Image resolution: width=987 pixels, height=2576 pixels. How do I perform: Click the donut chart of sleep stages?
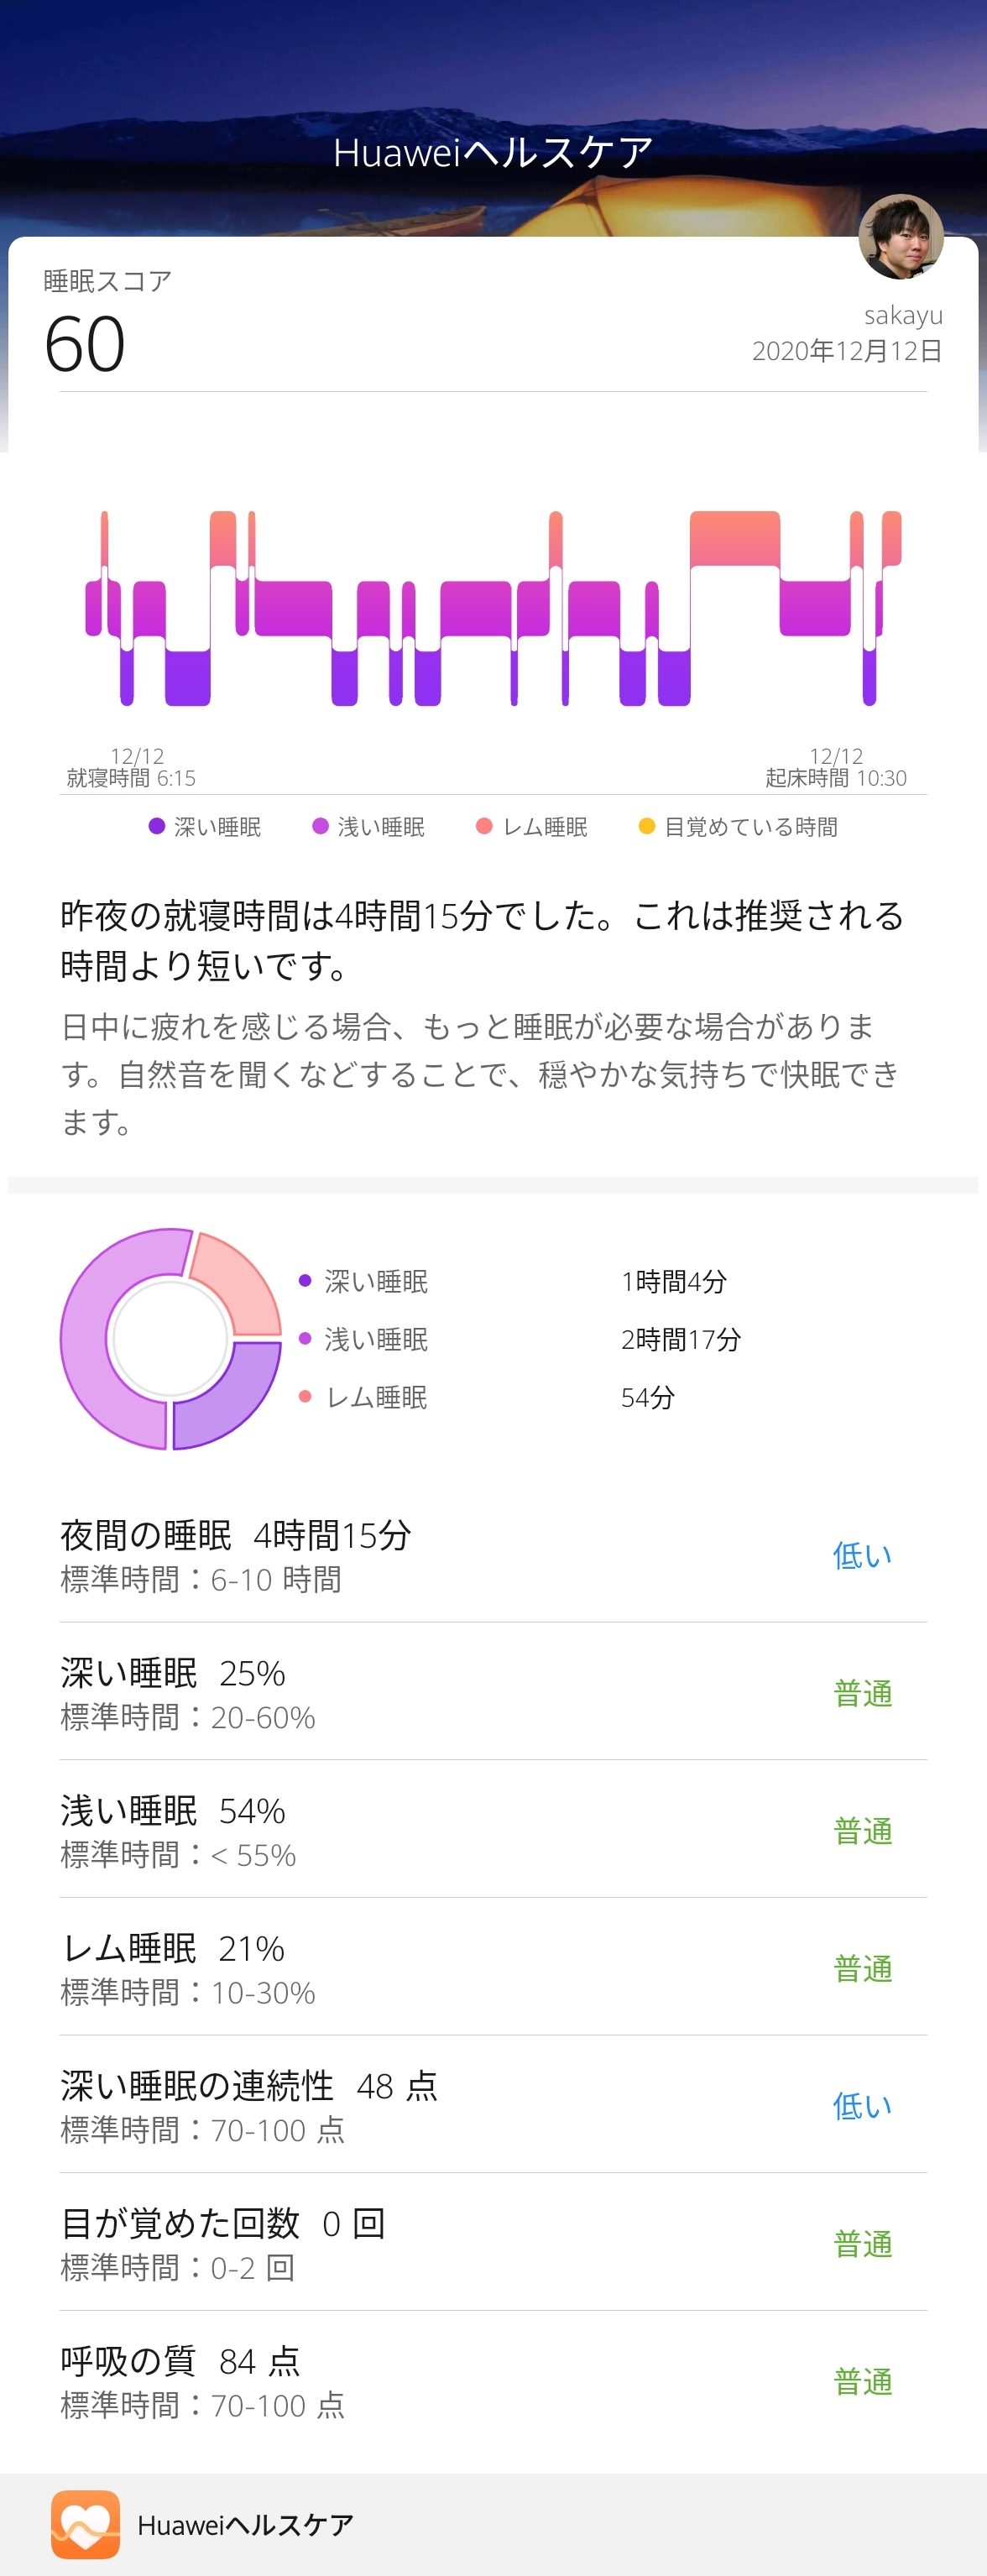coord(171,1339)
